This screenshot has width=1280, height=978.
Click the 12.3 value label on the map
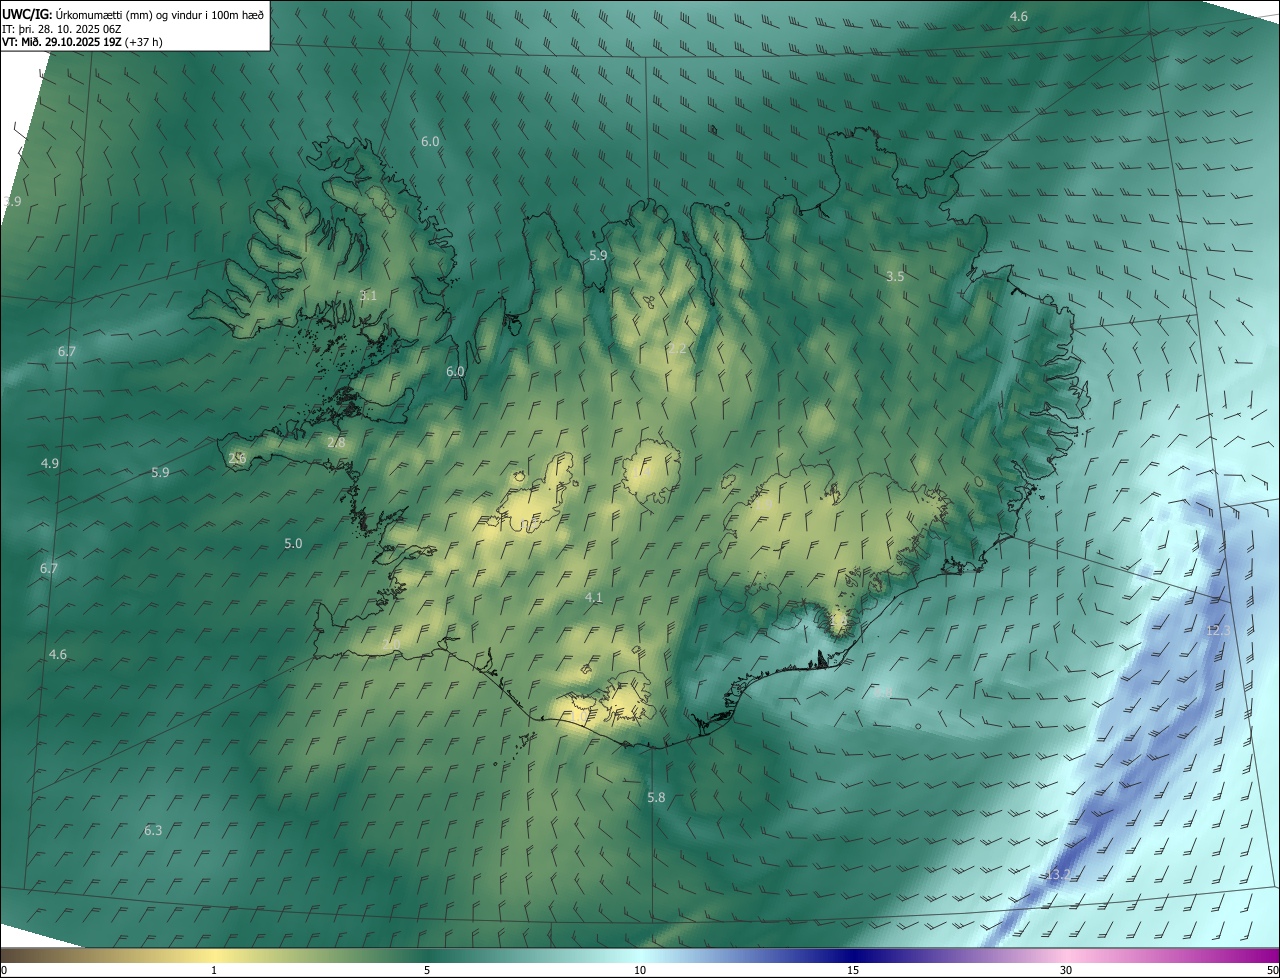tap(1219, 630)
